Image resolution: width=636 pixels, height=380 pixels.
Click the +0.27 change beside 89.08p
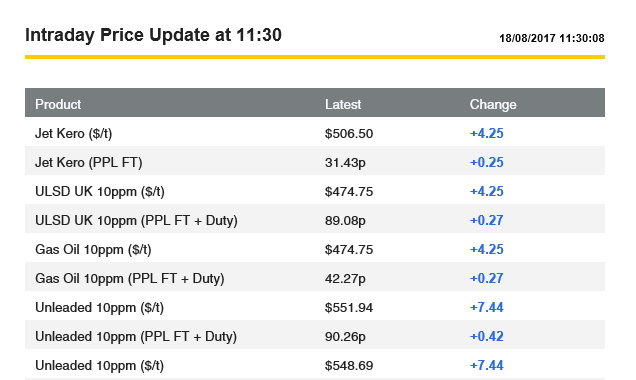[x=486, y=221]
